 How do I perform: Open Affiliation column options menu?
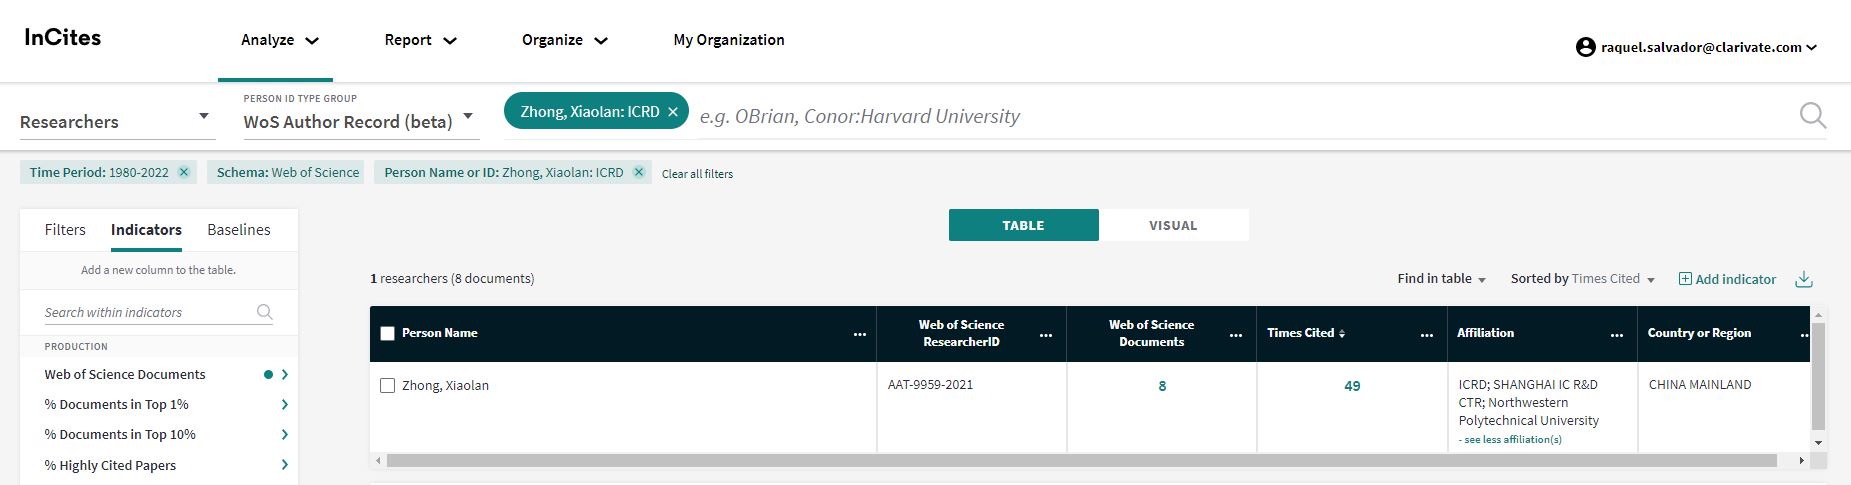pyautogui.click(x=1616, y=335)
